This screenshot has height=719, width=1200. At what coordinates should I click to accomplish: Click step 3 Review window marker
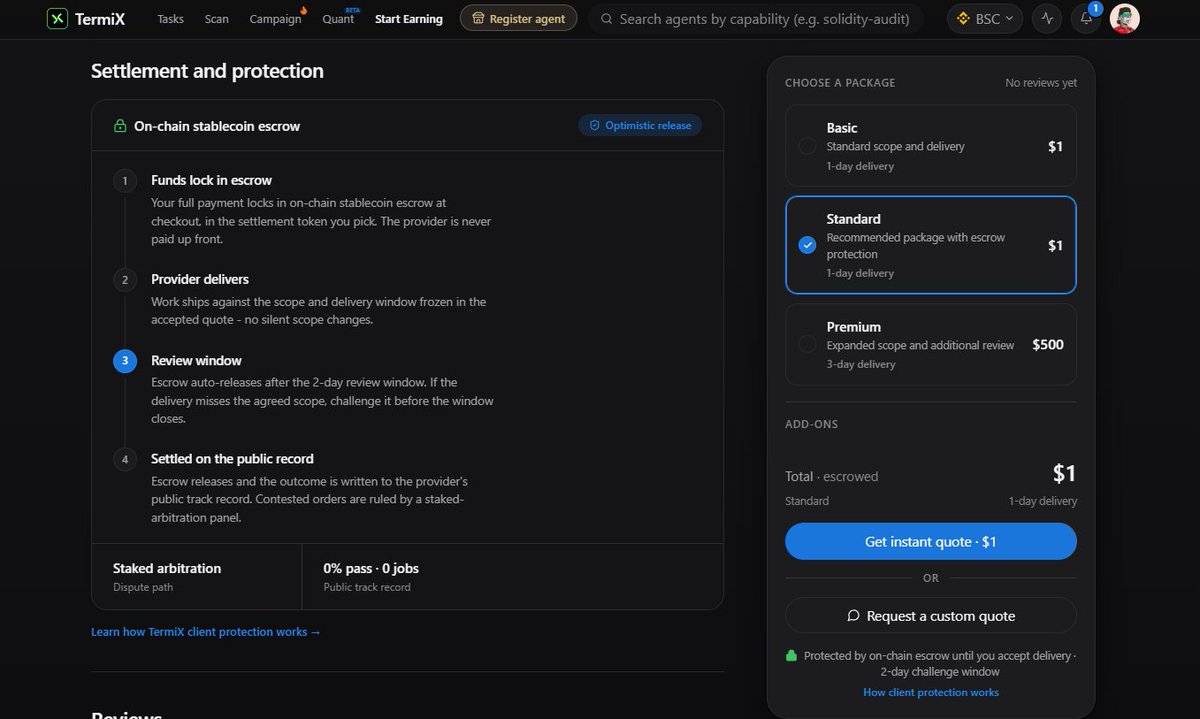(x=125, y=360)
